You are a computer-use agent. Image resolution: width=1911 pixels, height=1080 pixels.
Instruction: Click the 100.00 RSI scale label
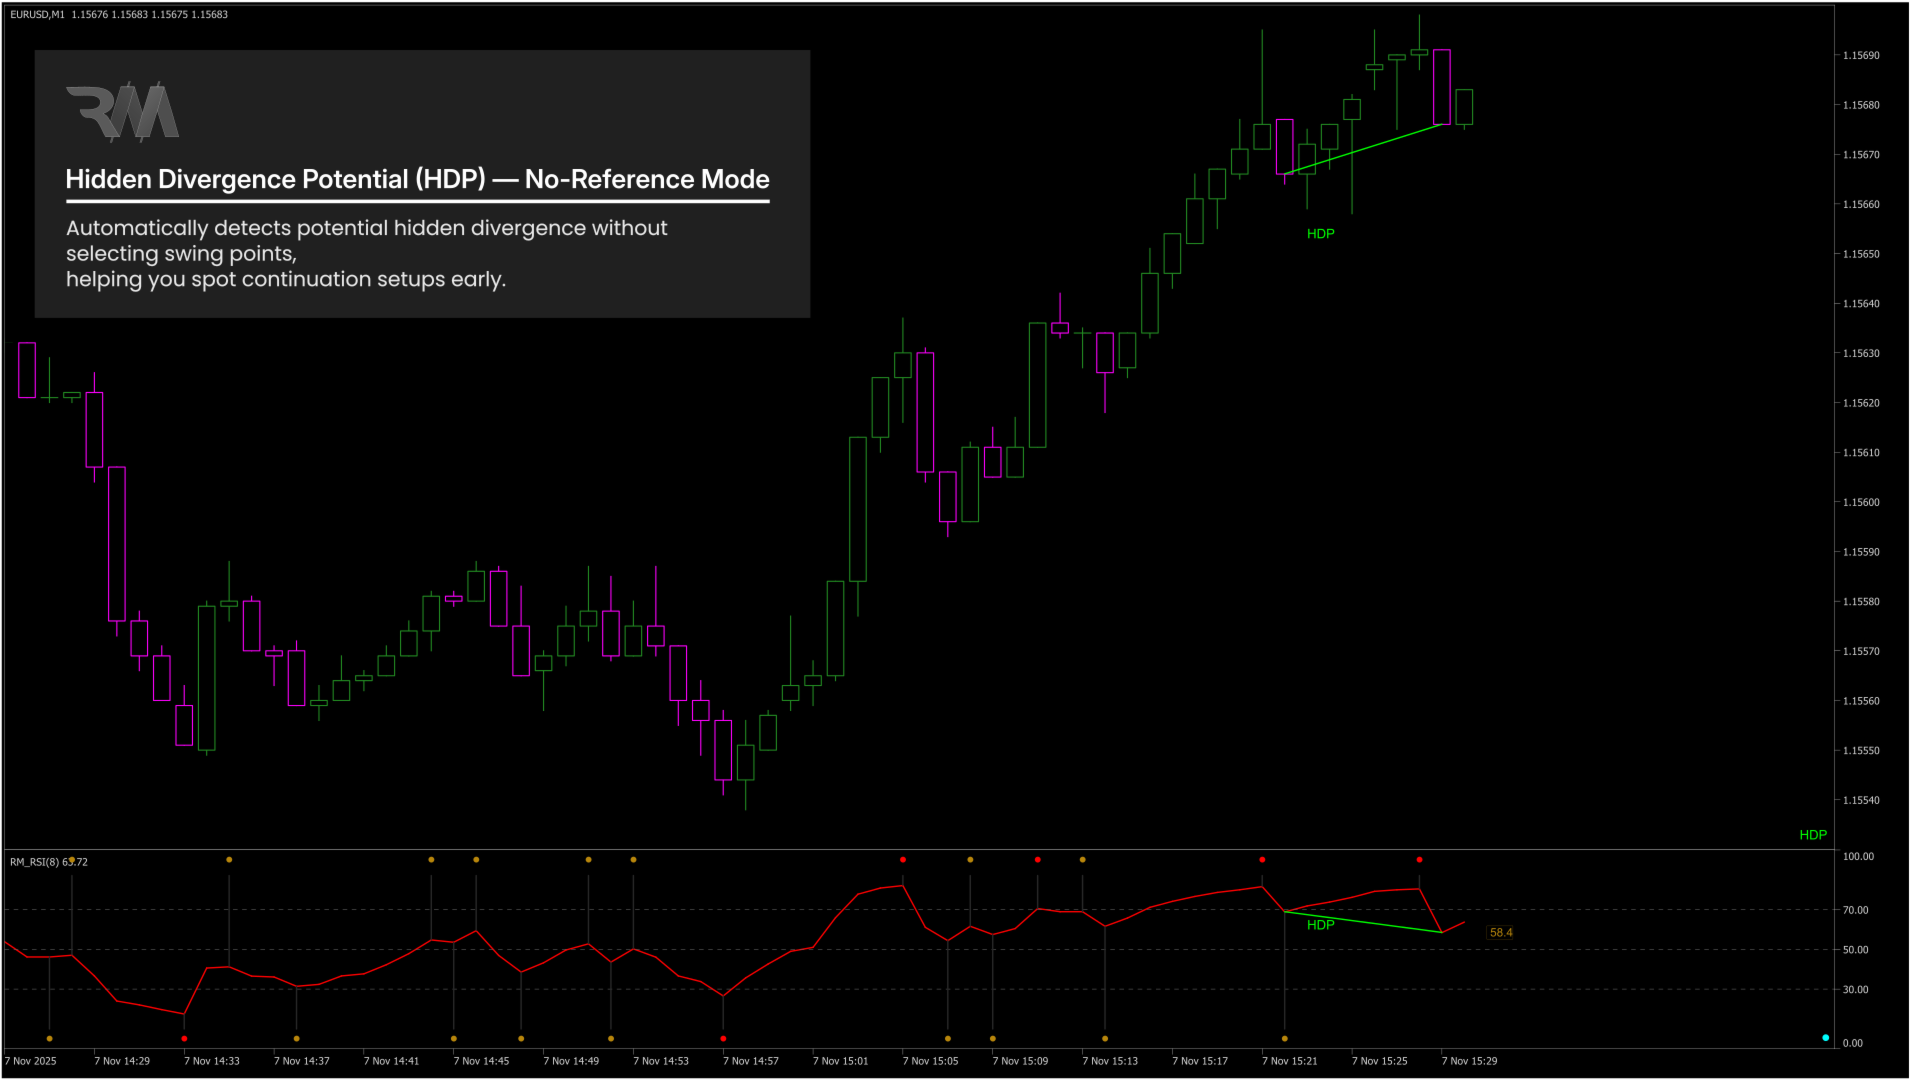[x=1858, y=857]
